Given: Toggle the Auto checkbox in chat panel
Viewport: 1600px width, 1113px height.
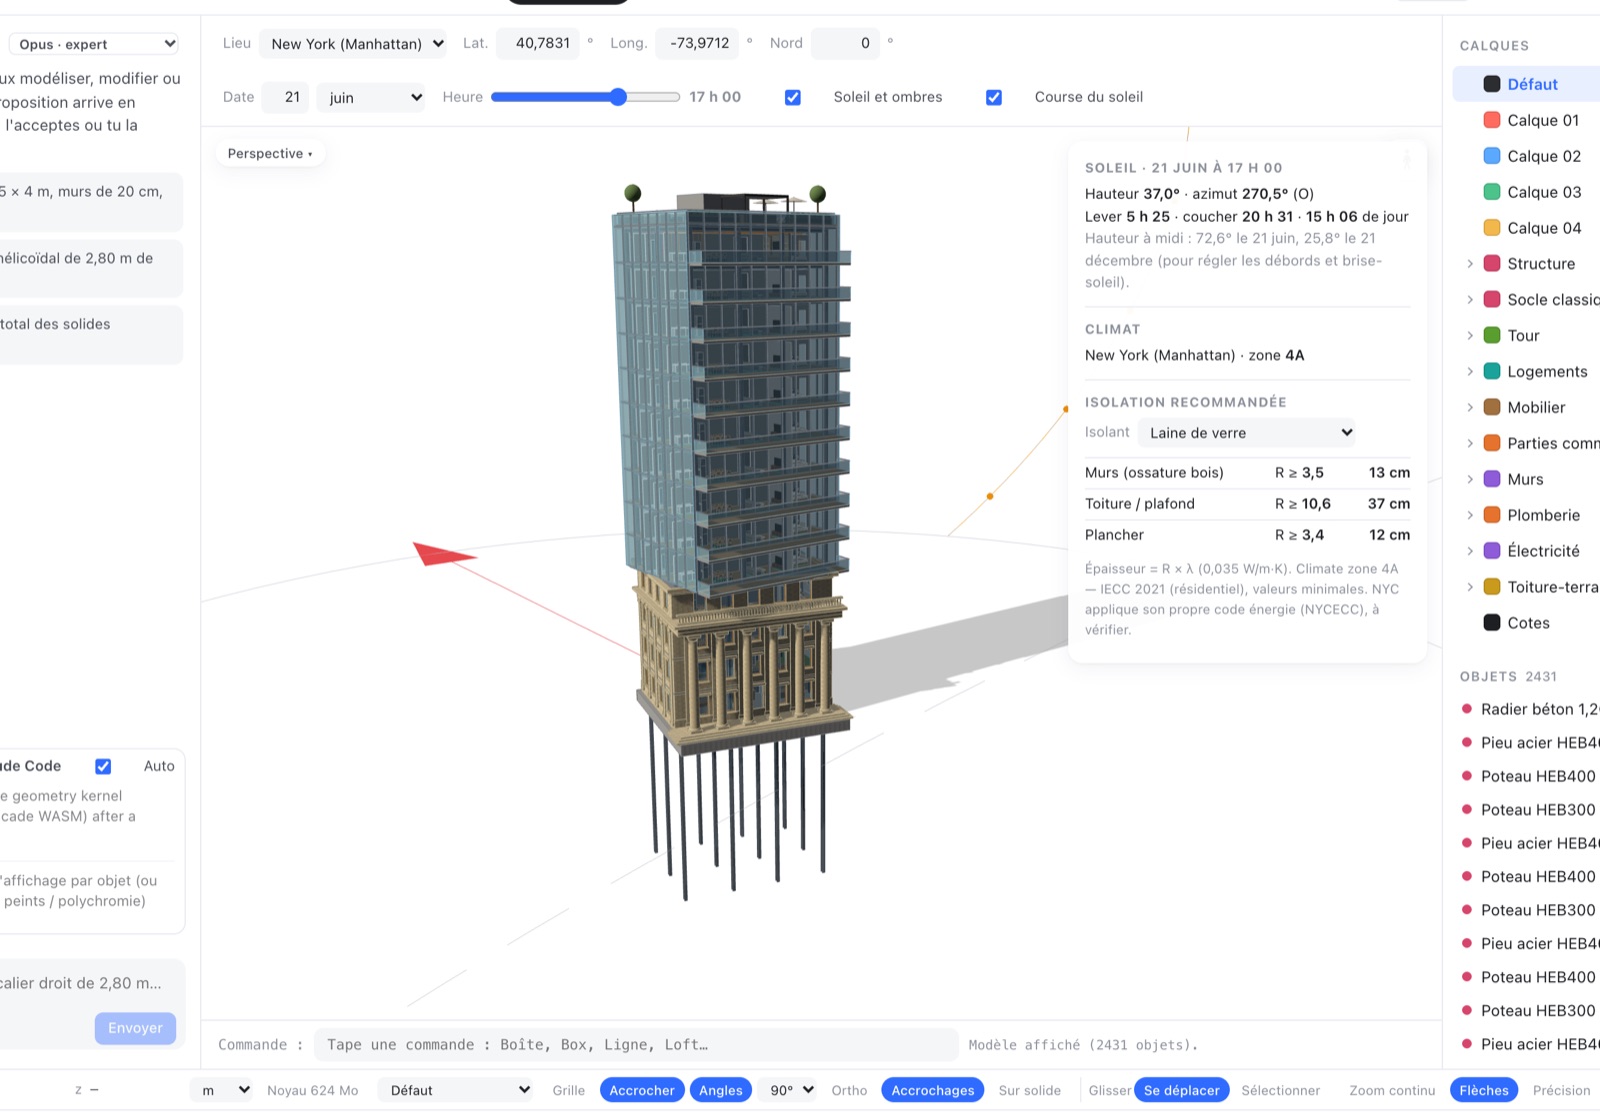Looking at the screenshot, I should [x=103, y=766].
